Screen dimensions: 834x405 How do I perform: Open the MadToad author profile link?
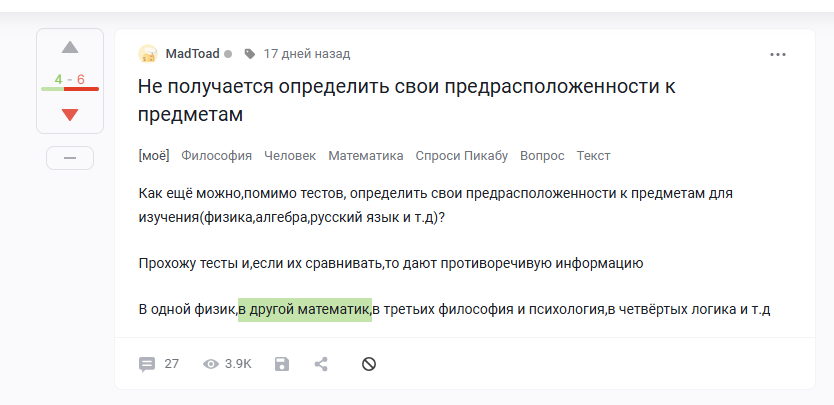193,54
